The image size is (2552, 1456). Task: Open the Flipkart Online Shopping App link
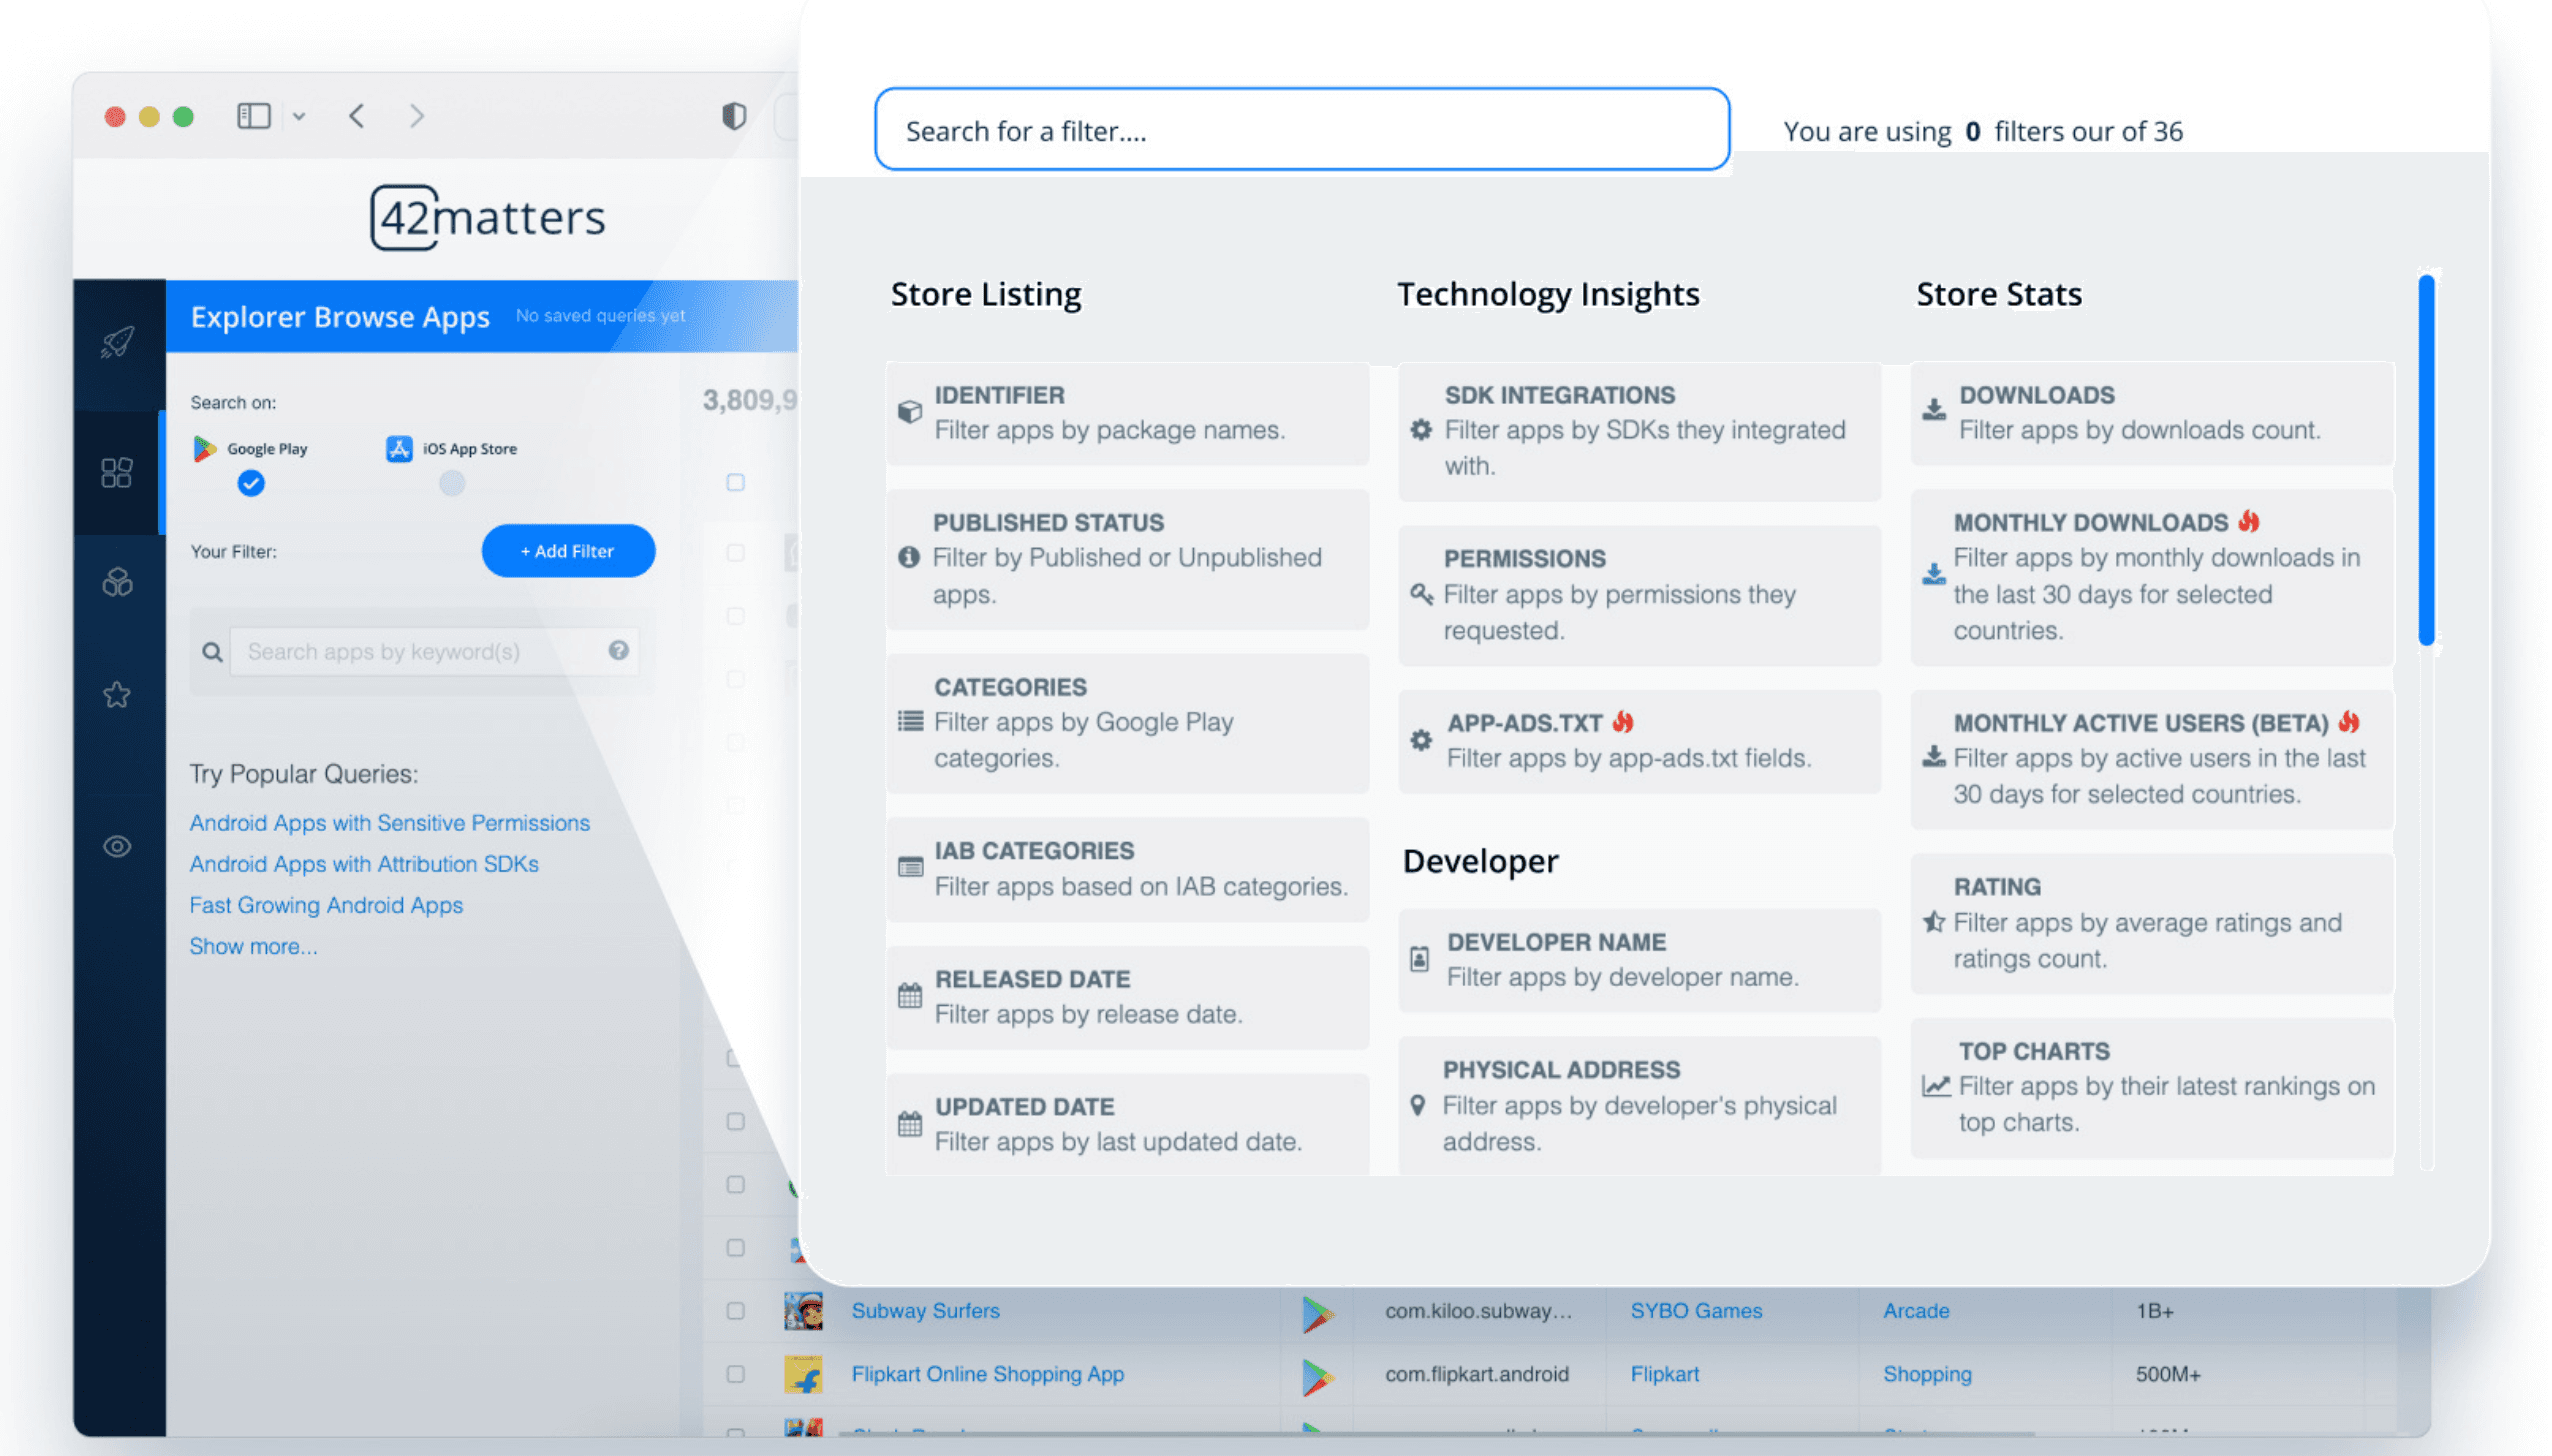(988, 1375)
